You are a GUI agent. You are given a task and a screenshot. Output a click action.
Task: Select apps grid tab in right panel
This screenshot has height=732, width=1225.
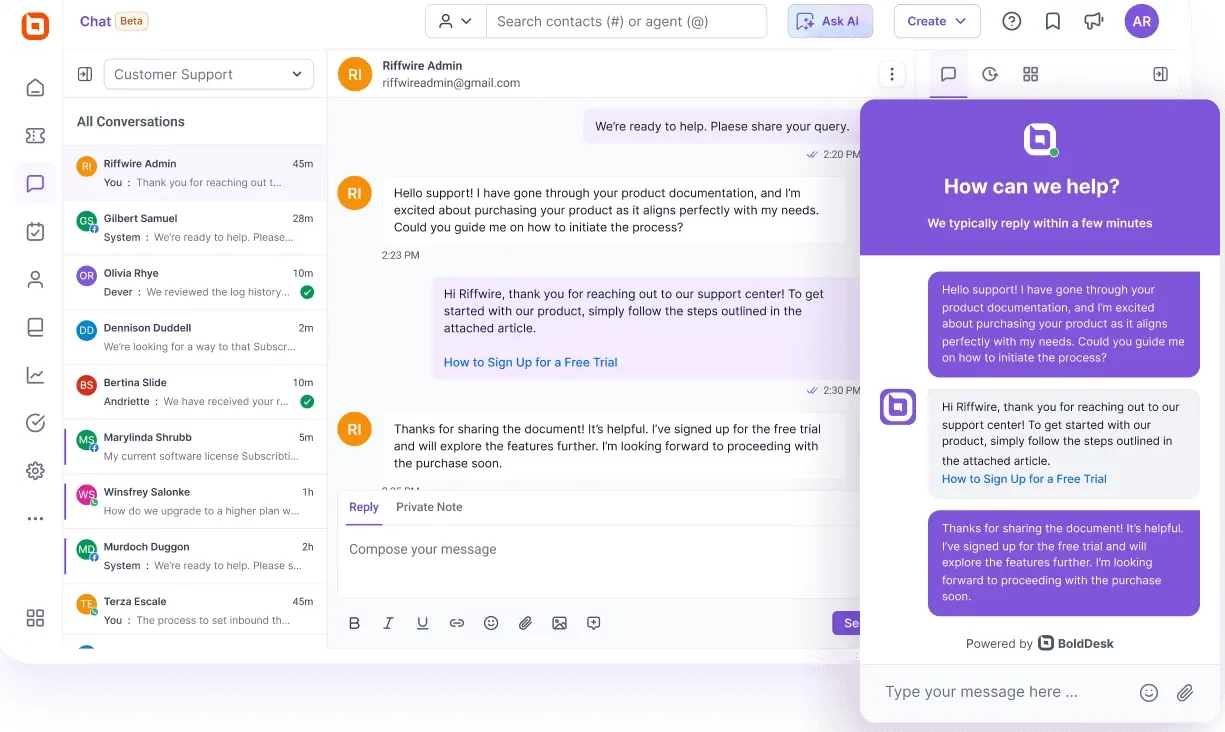(1031, 74)
